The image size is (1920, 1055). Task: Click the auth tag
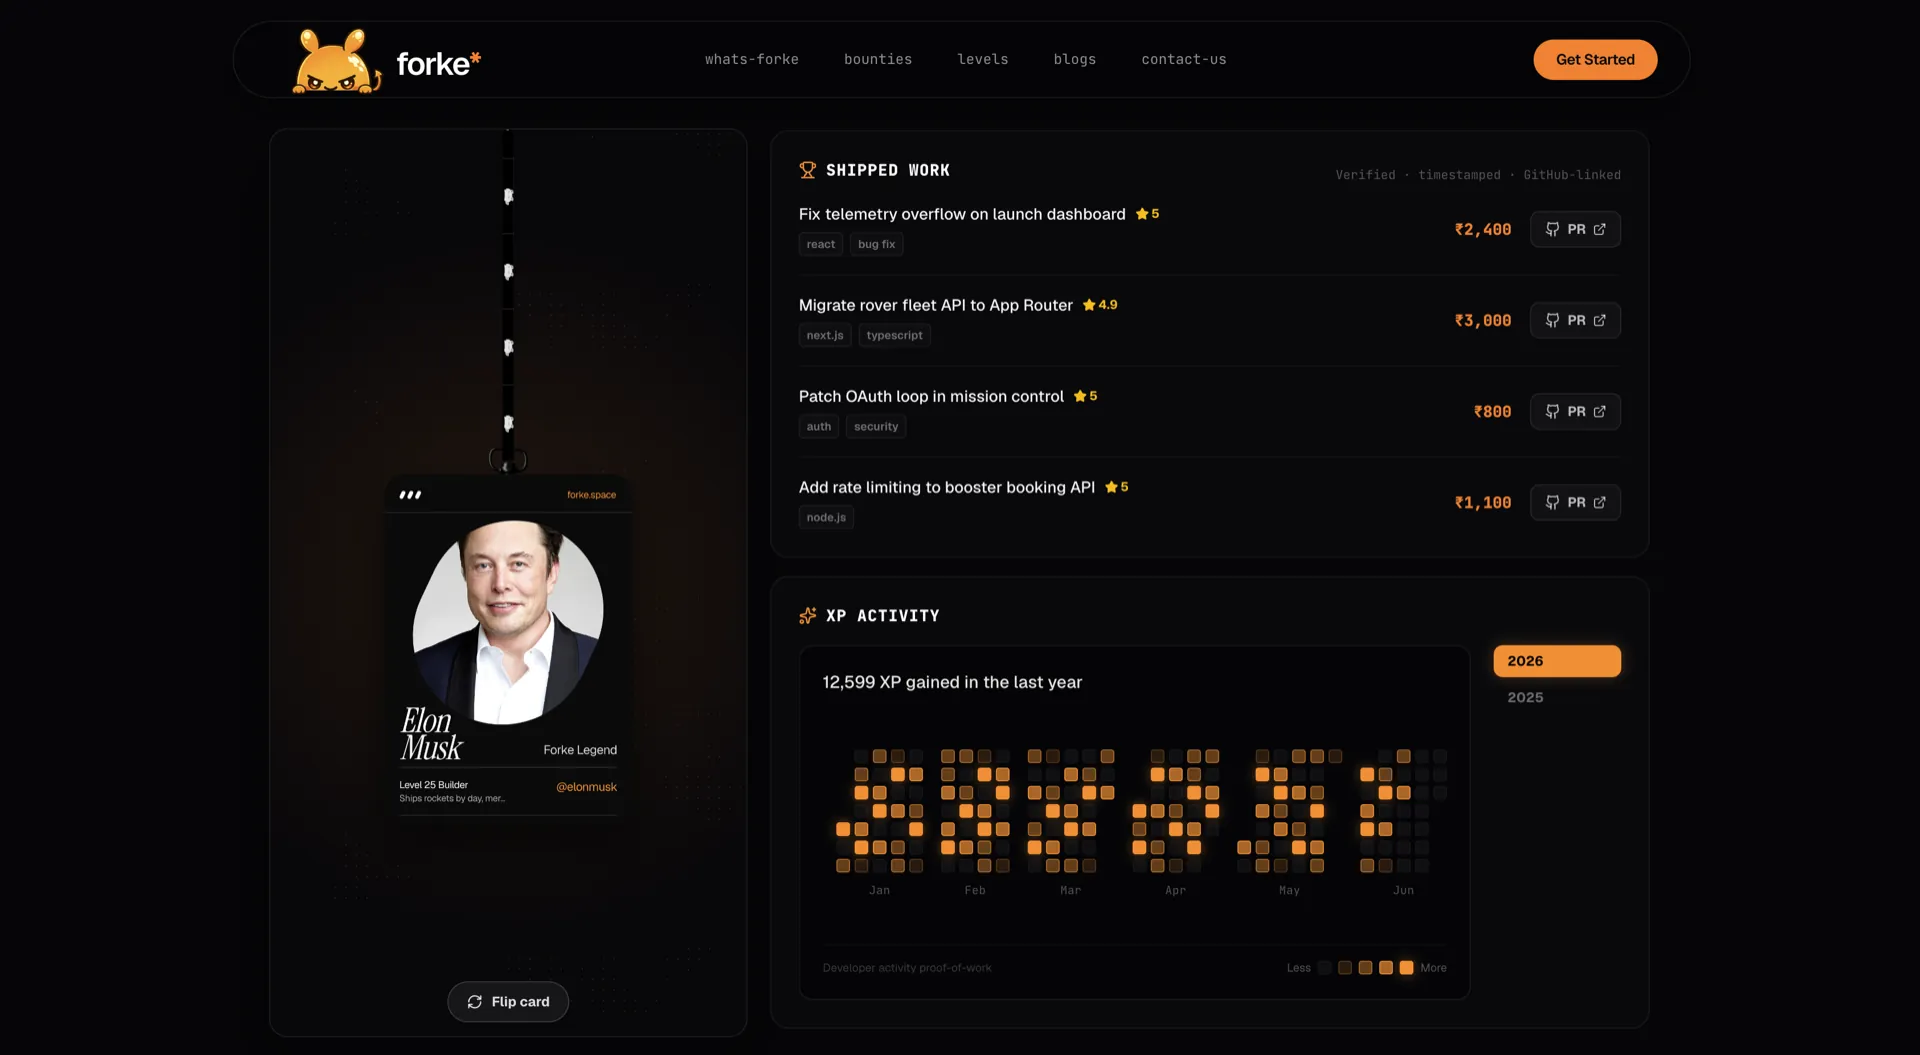[x=819, y=426]
